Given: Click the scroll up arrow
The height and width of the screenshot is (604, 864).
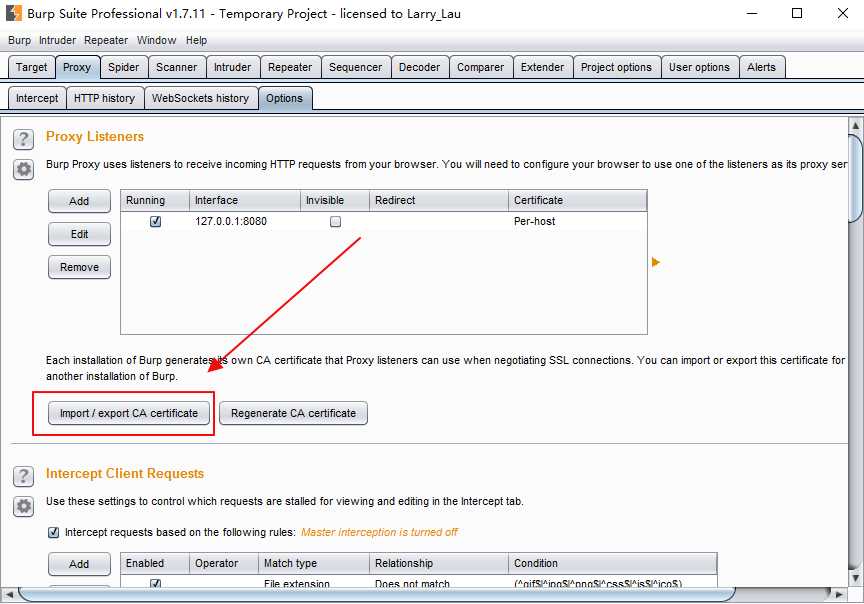Looking at the screenshot, I should (856, 125).
